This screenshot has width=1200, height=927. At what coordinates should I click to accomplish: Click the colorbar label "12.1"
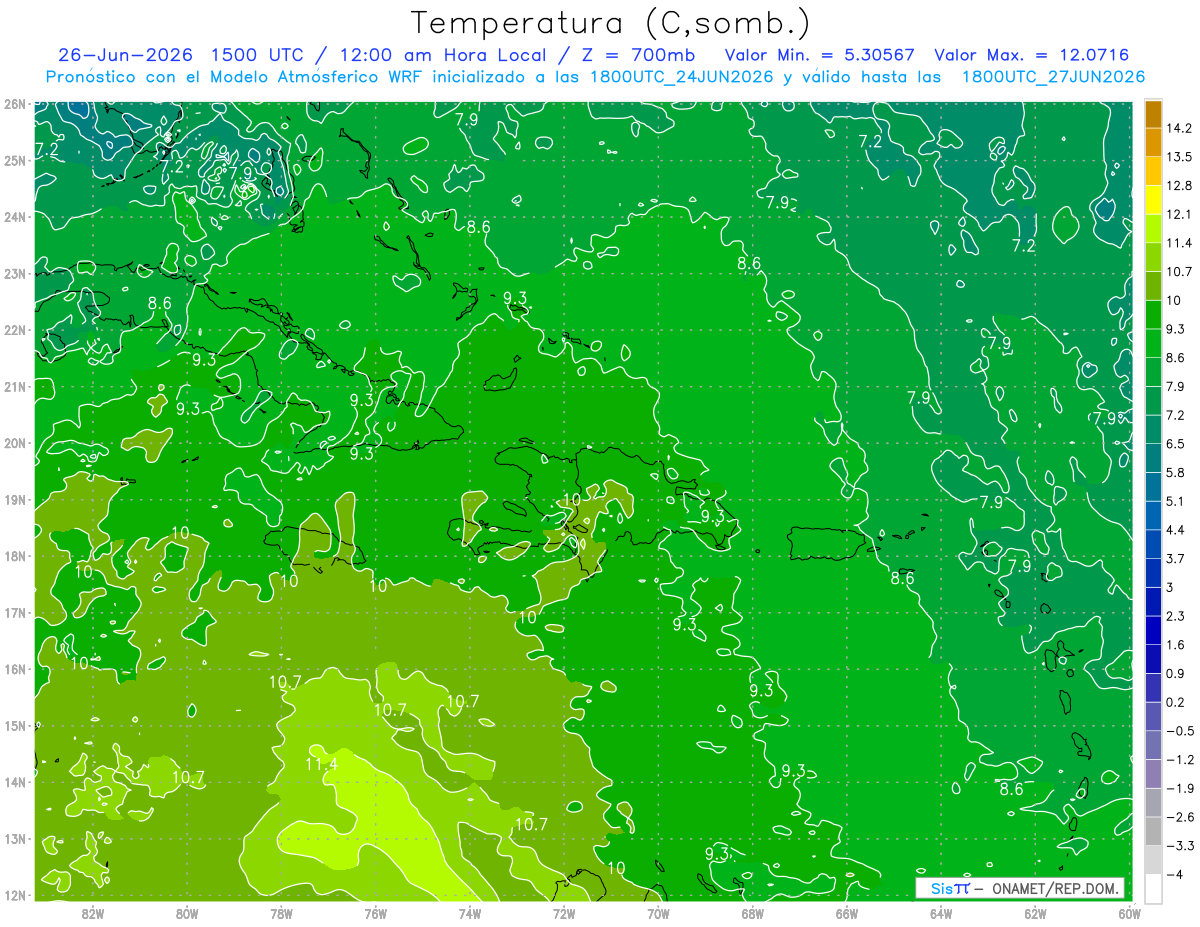click(x=1179, y=214)
